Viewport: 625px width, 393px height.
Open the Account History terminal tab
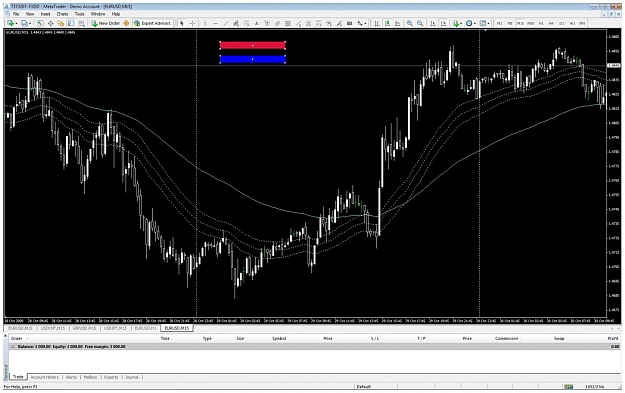coord(45,377)
